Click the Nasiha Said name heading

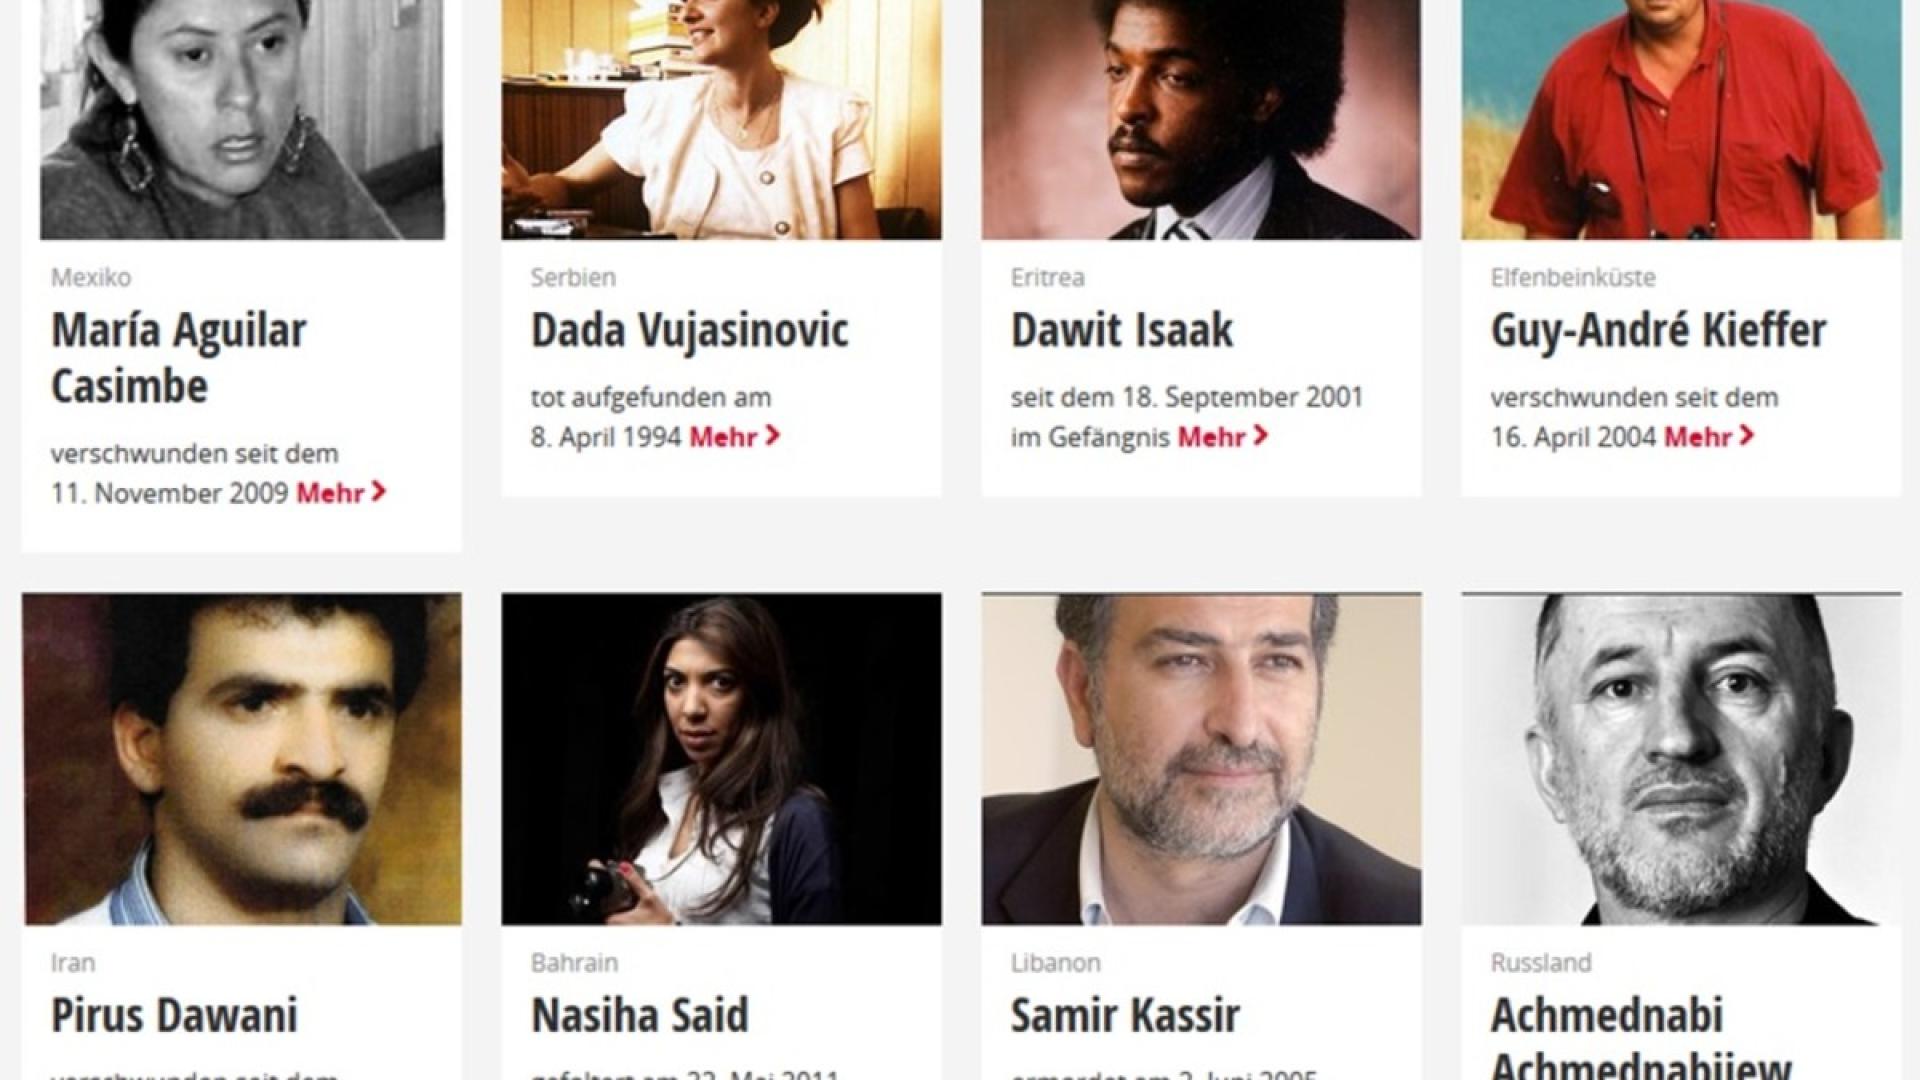[x=640, y=1016]
